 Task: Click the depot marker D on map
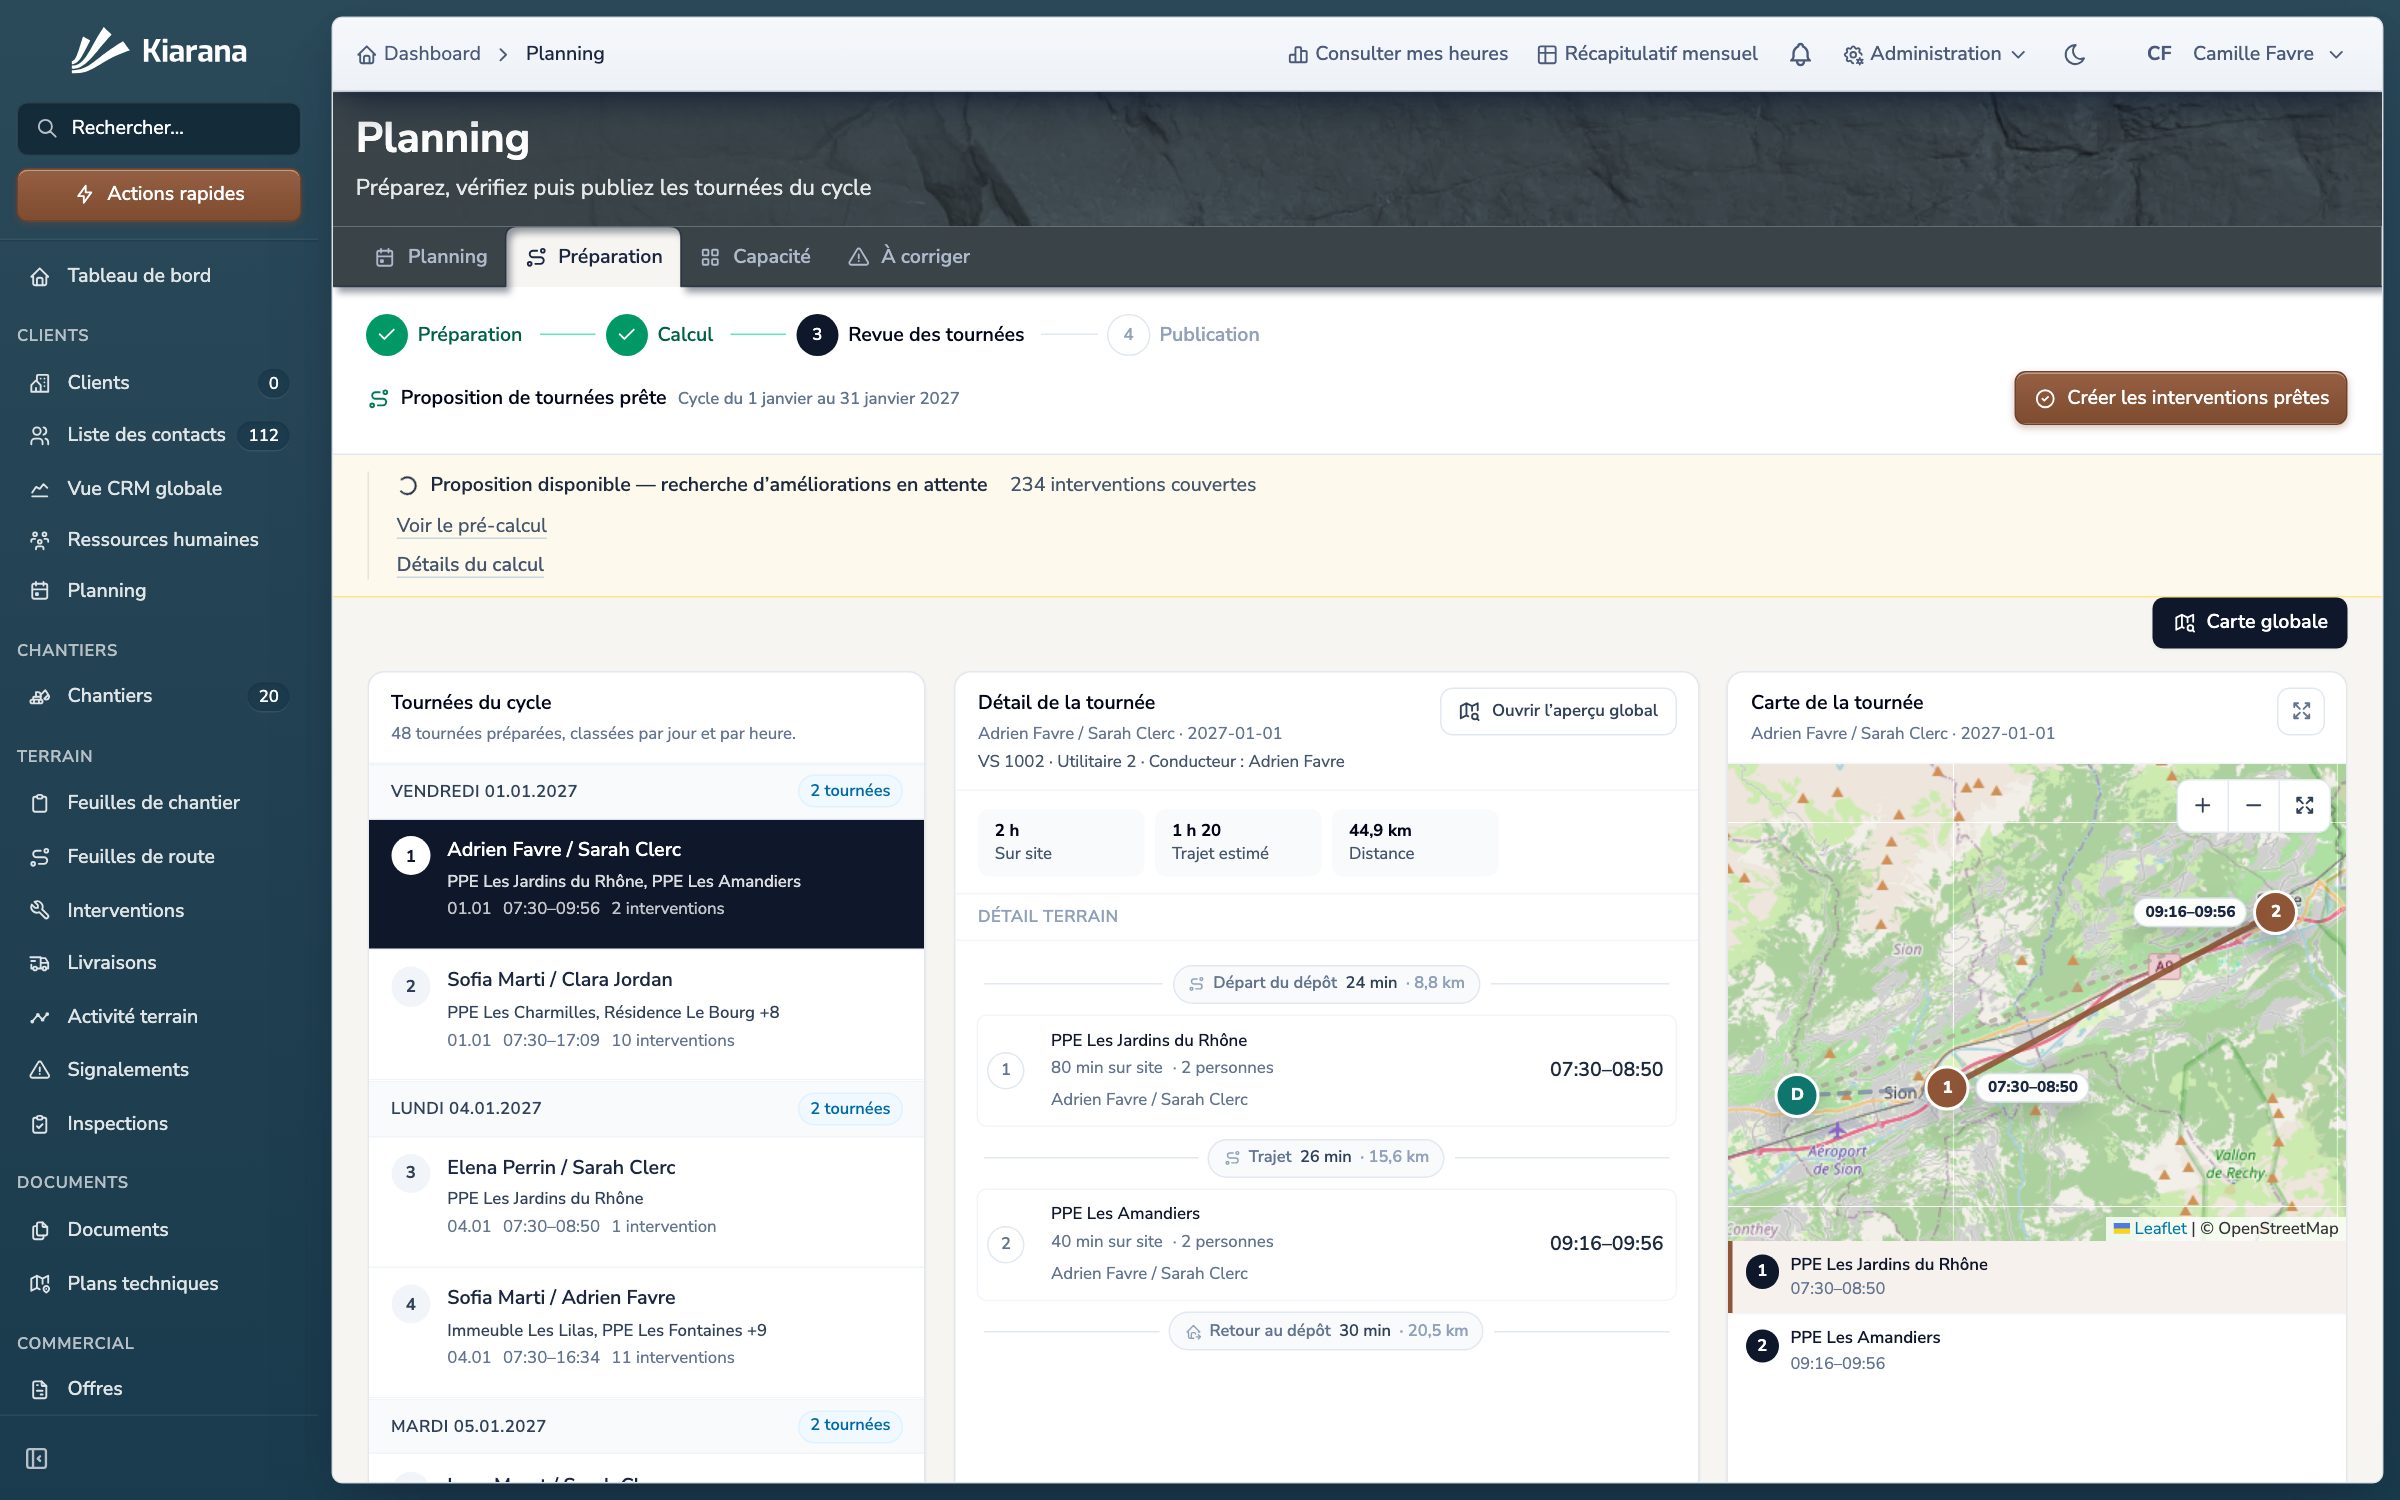[1797, 1094]
